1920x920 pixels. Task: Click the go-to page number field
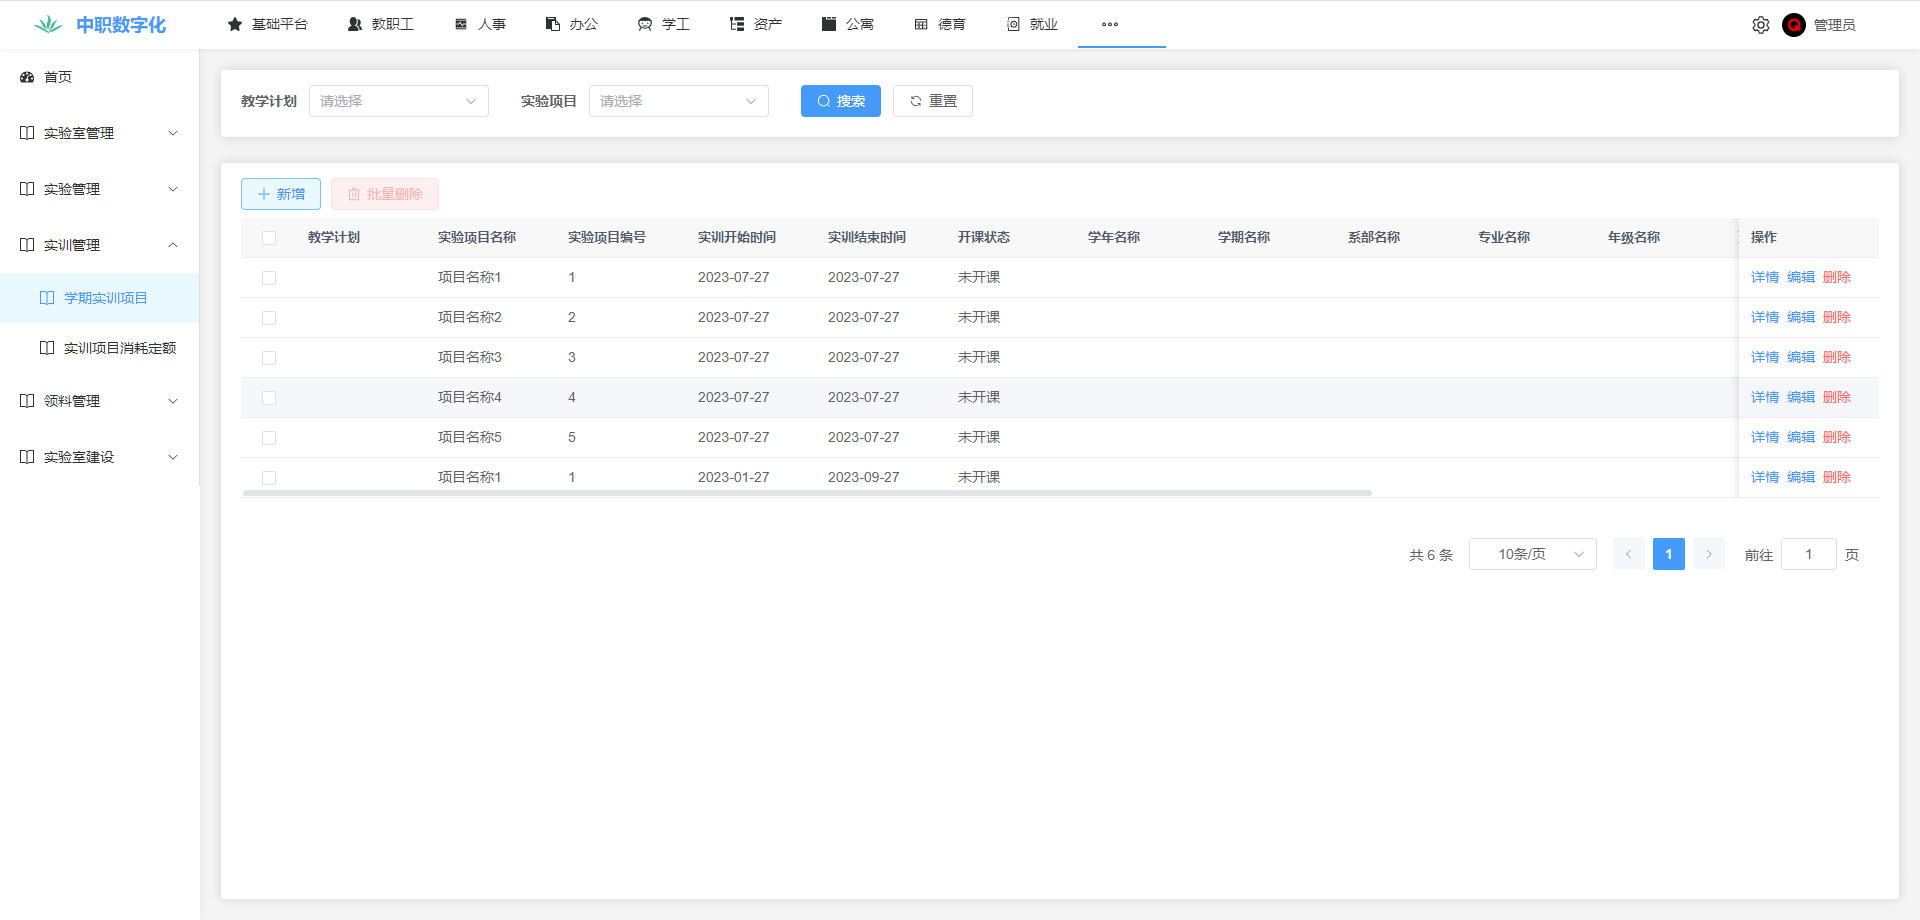click(x=1808, y=554)
